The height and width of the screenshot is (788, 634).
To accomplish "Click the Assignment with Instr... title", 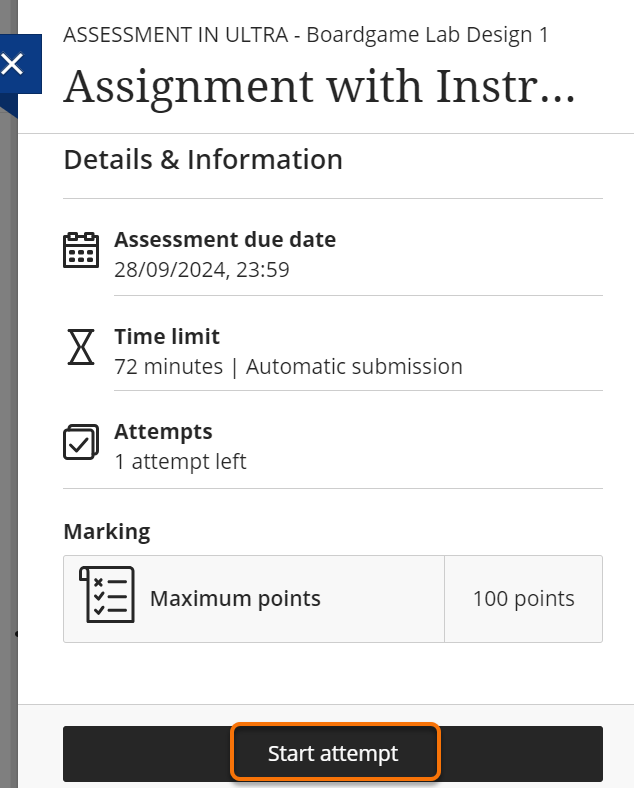I will tap(319, 87).
